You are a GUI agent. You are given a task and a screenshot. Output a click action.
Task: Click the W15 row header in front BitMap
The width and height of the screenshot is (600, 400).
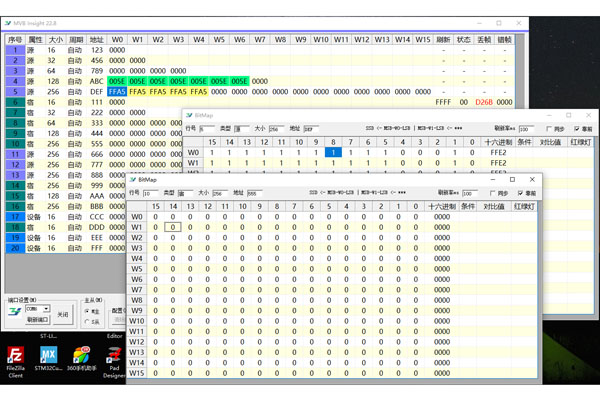(137, 373)
